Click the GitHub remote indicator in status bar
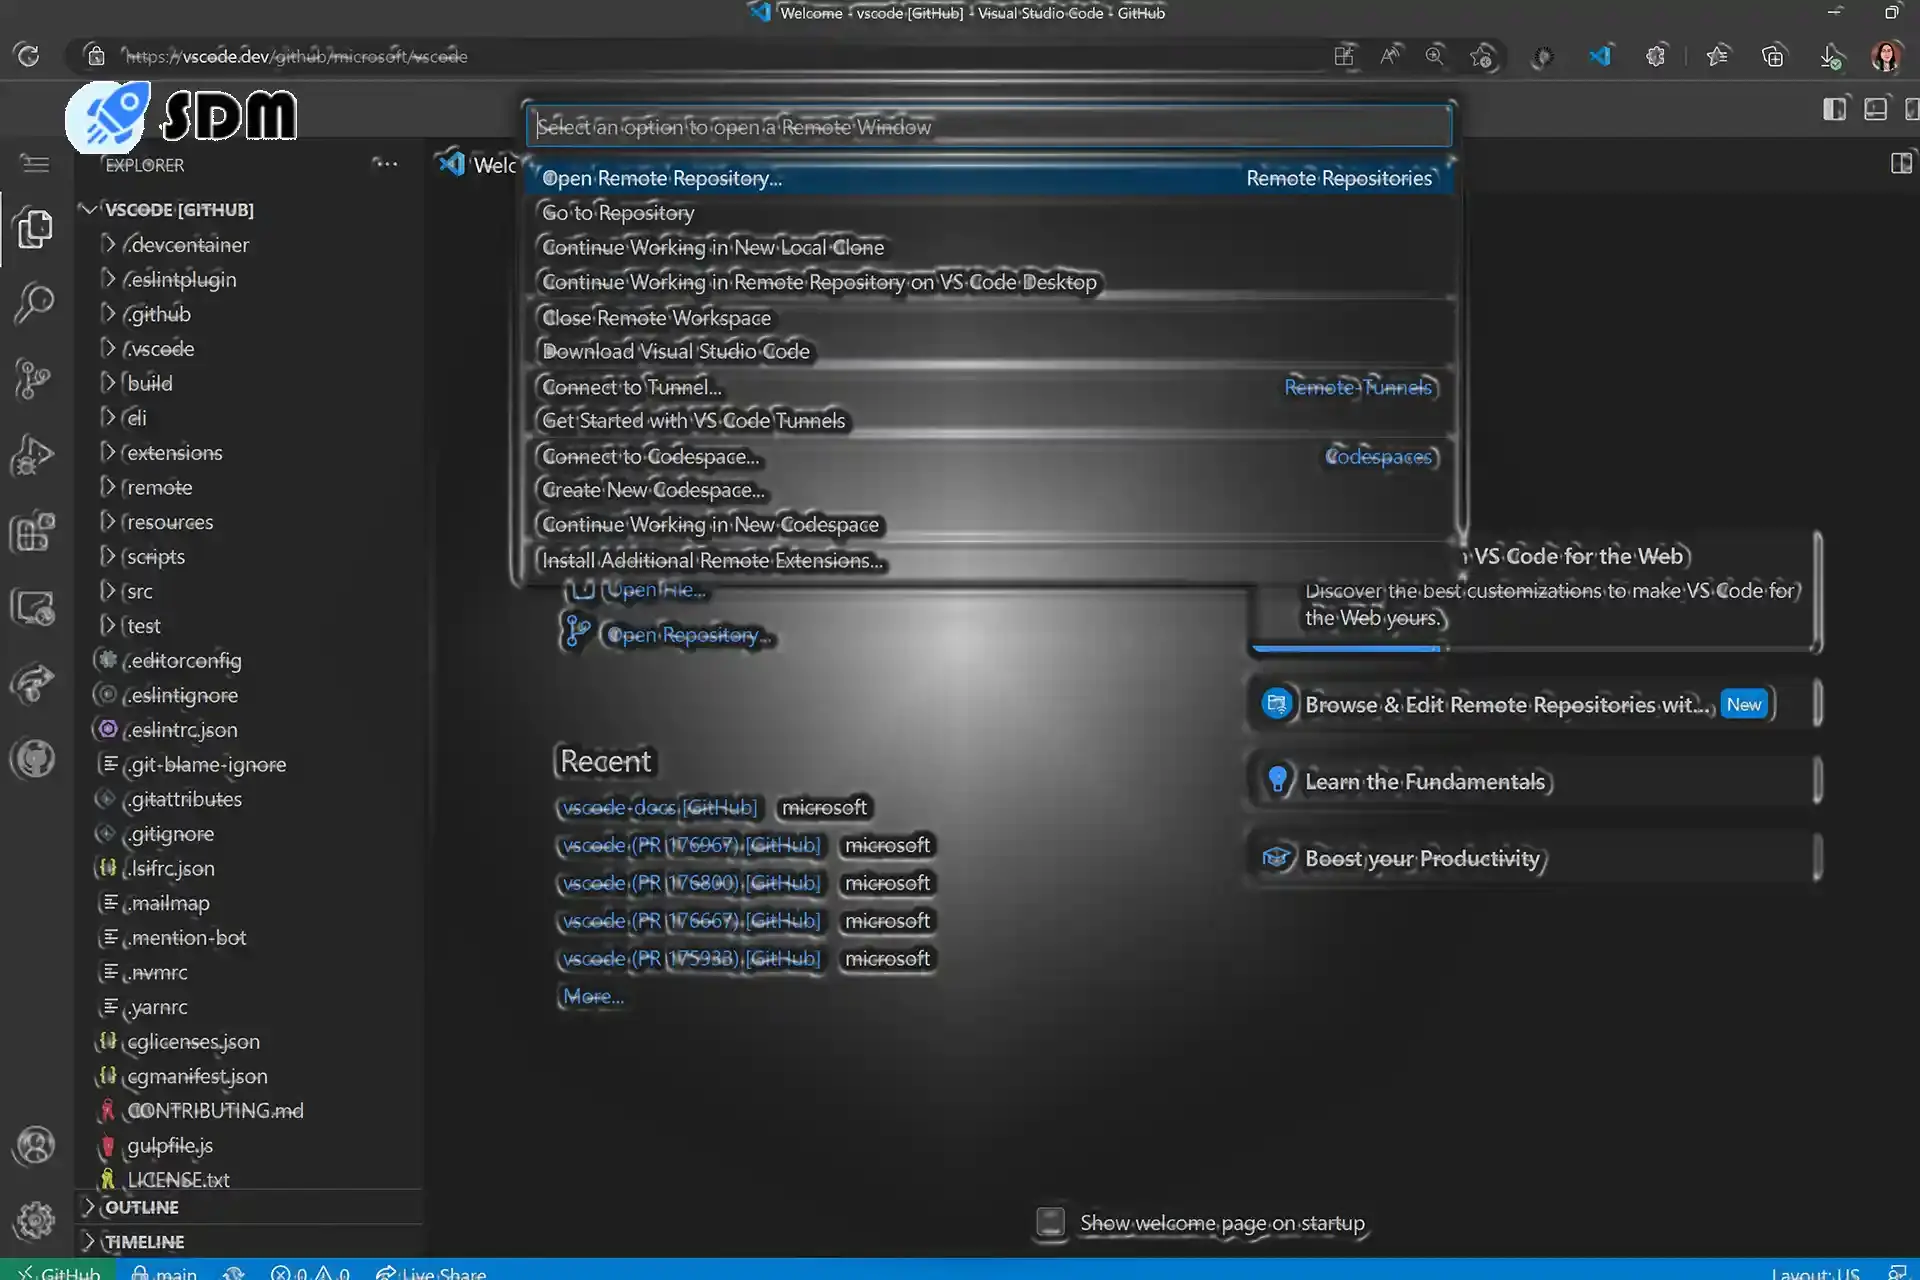This screenshot has height=1280, width=1920. [x=59, y=1272]
